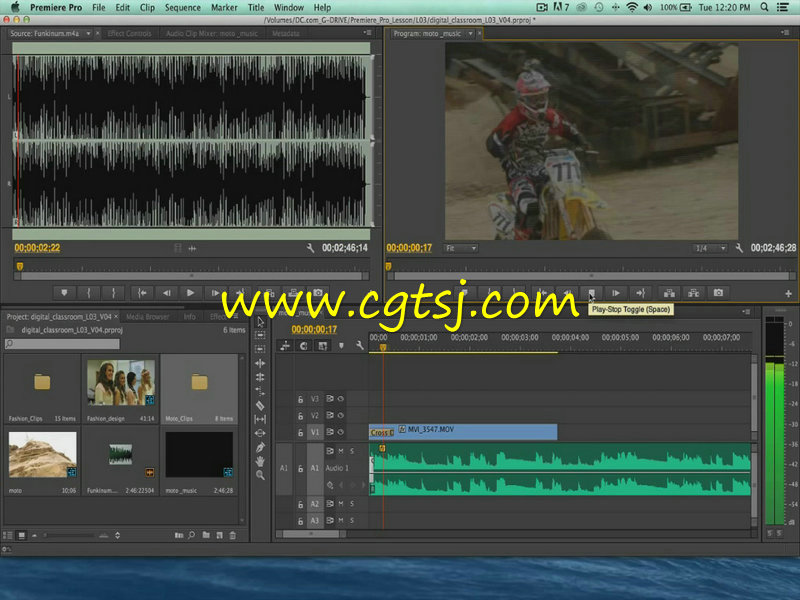Select the Slip tool
The height and width of the screenshot is (600, 800).
click(260, 419)
